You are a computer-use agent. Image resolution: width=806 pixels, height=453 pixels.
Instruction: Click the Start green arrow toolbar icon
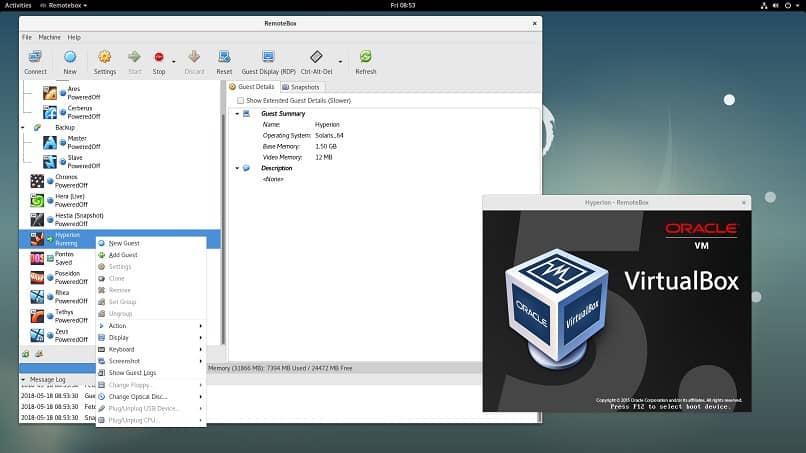135,57
